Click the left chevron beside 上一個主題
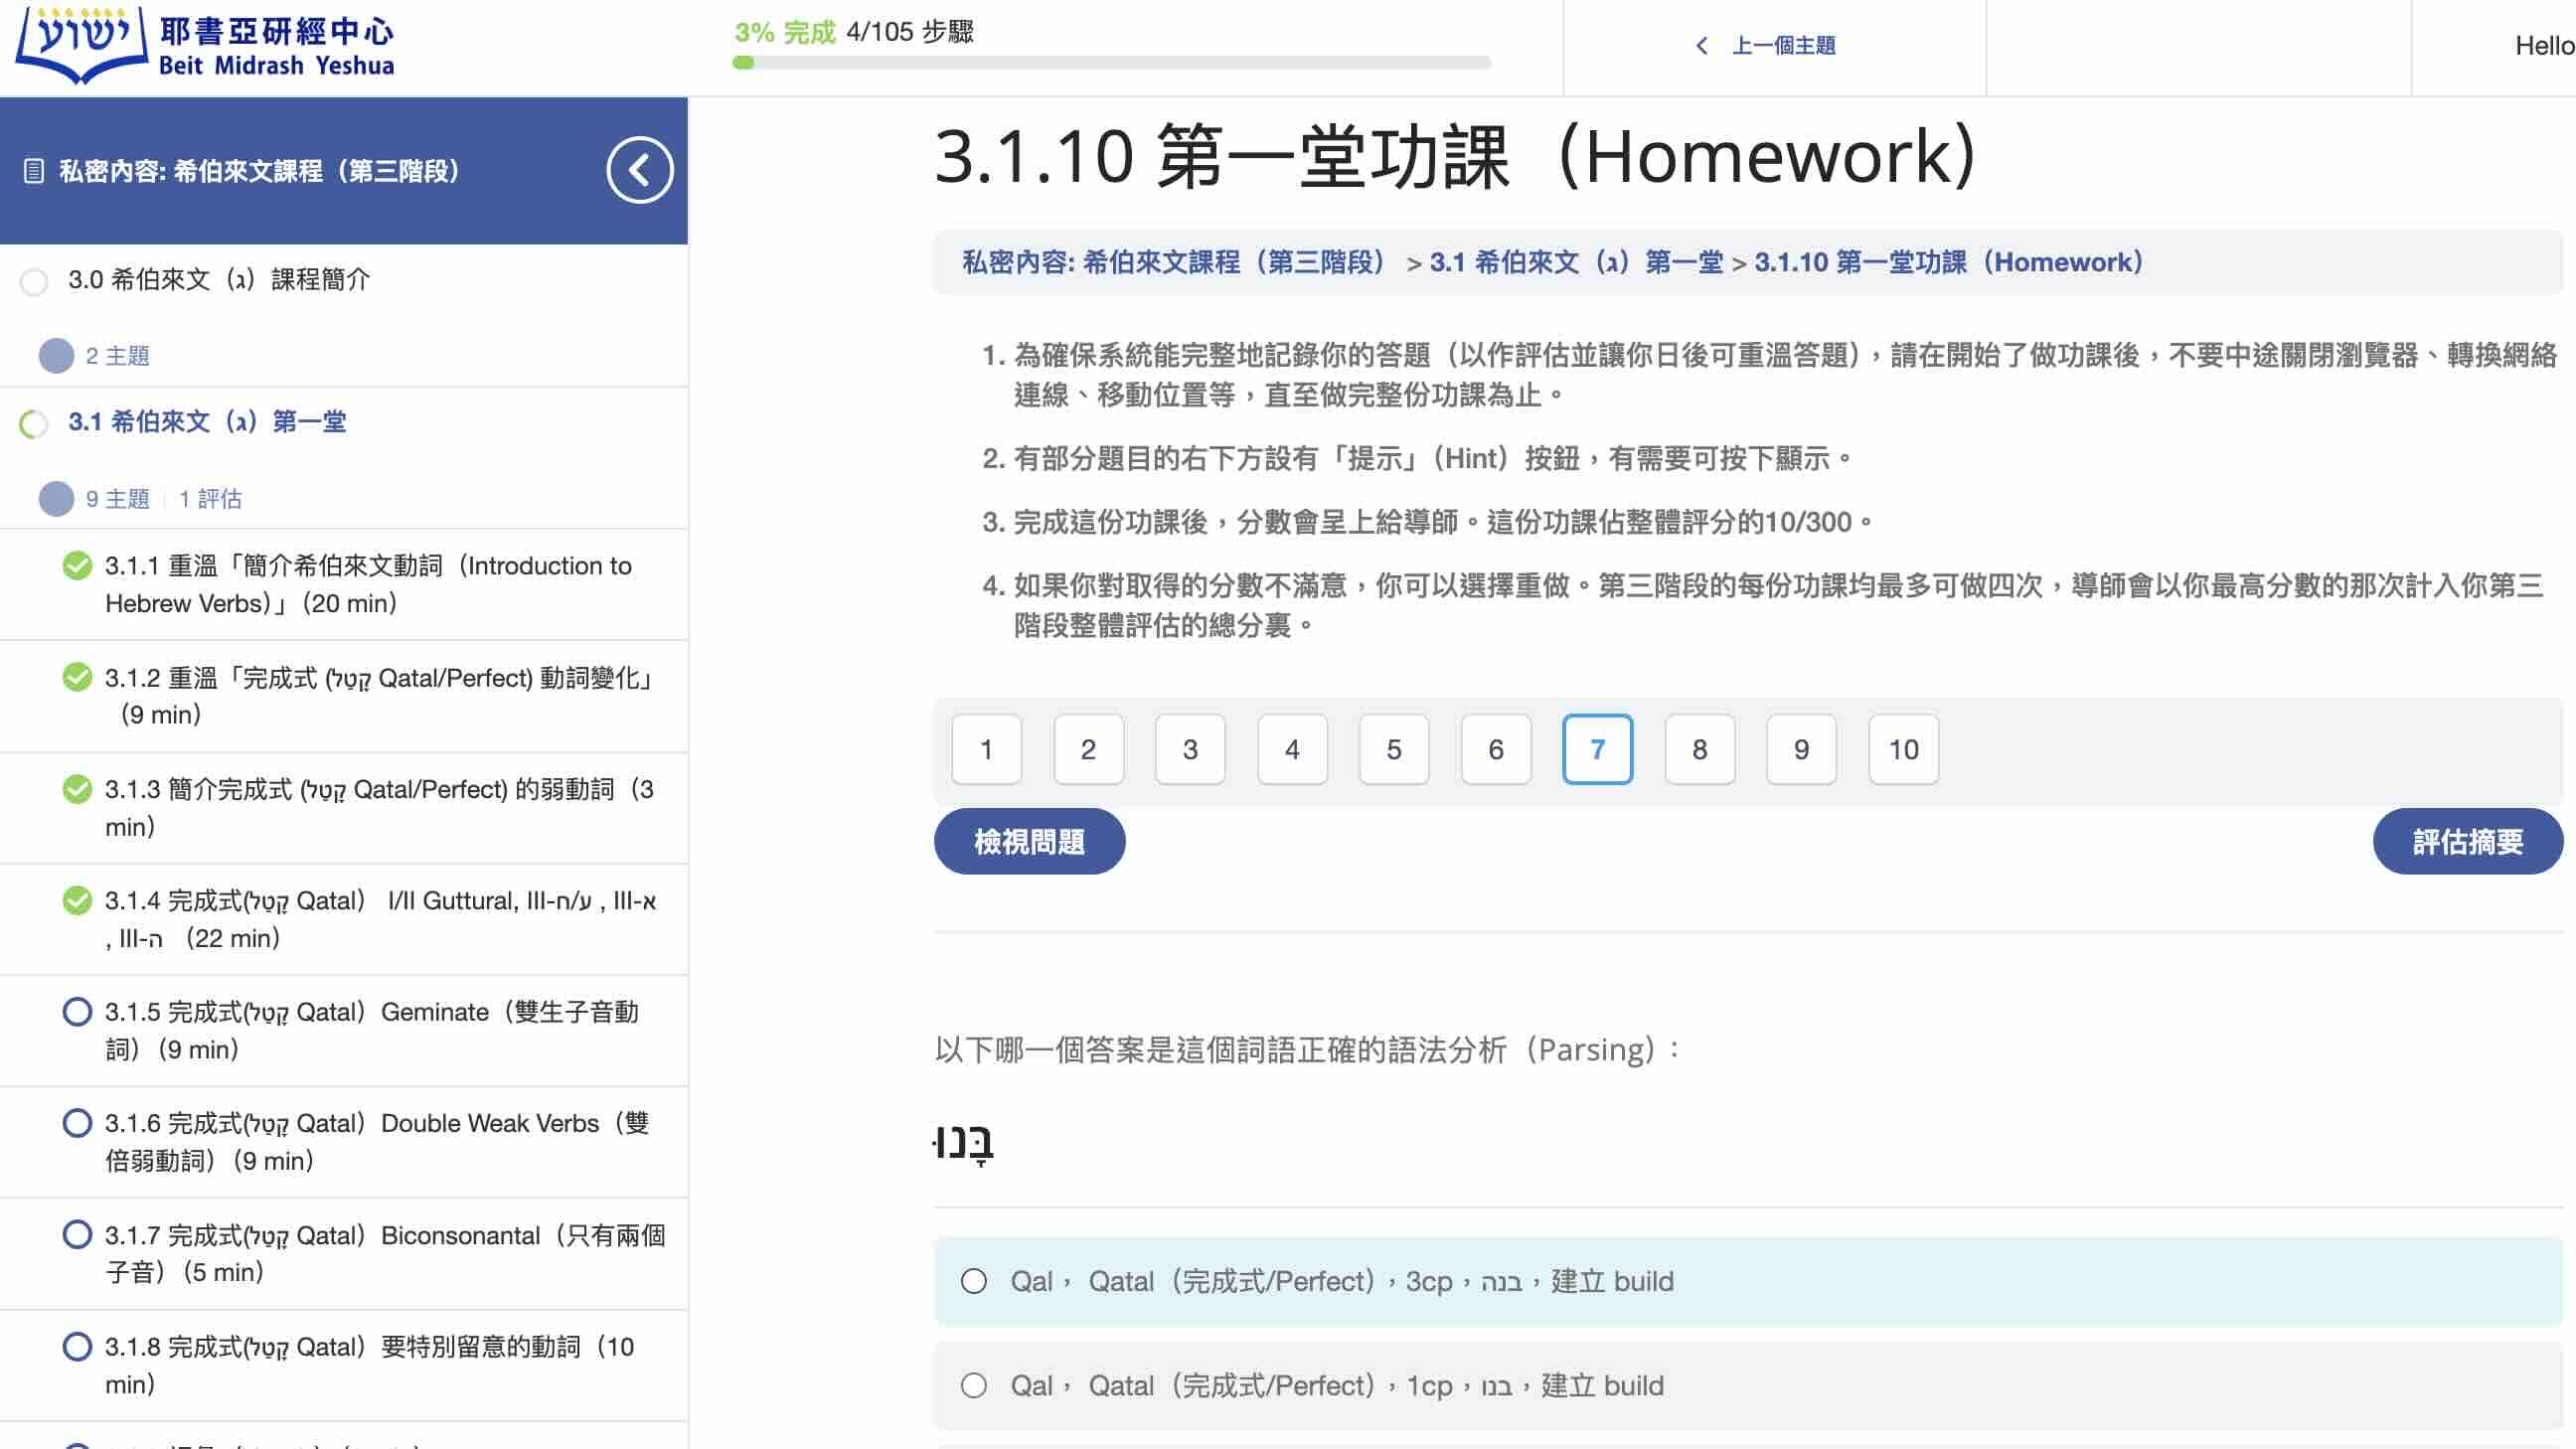Screen dimensions: 2576x1449 1702,46
